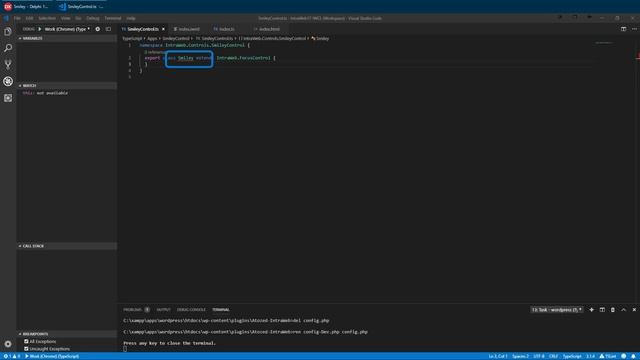640x360 pixels.
Task: Click the VS Code logo in title bar
Action: click(6, 18)
